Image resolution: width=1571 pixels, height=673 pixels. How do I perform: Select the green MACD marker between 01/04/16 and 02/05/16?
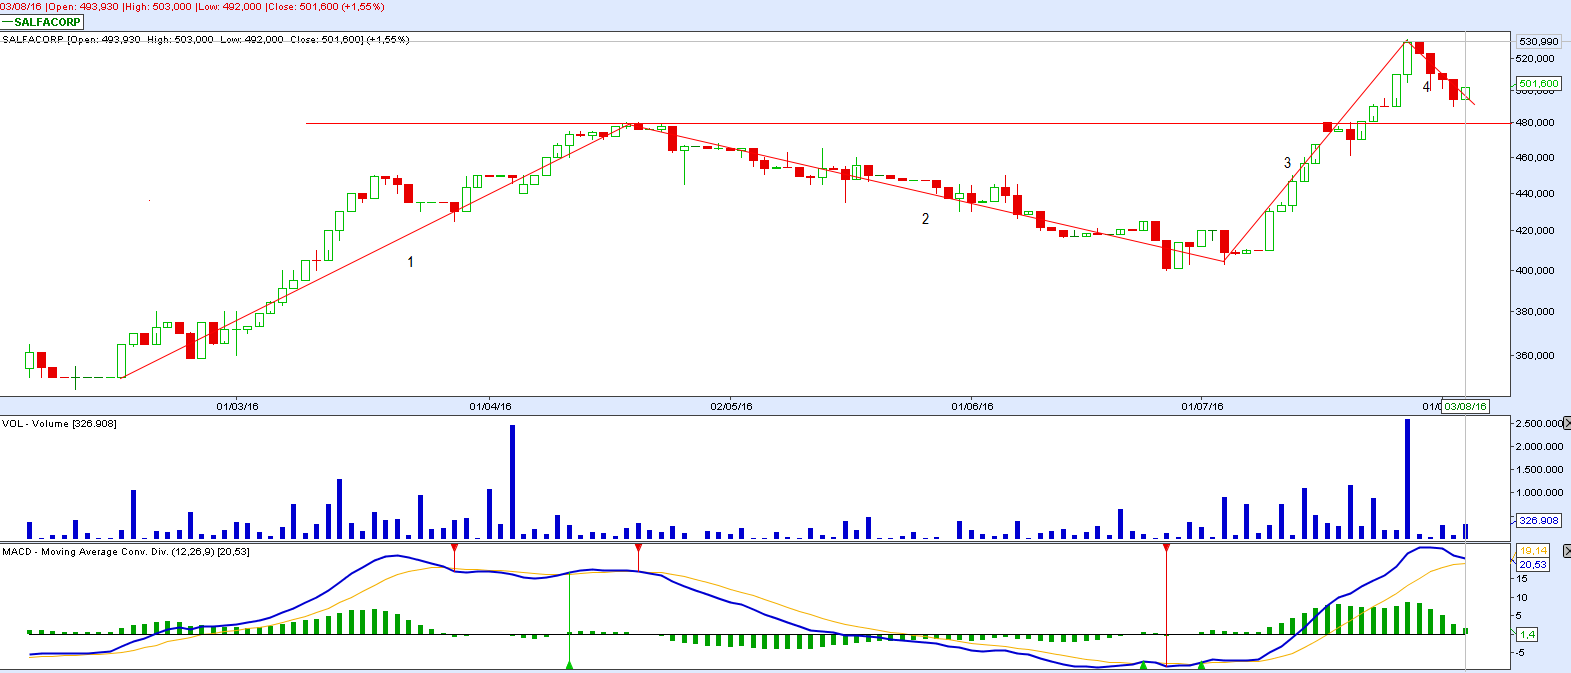click(569, 665)
